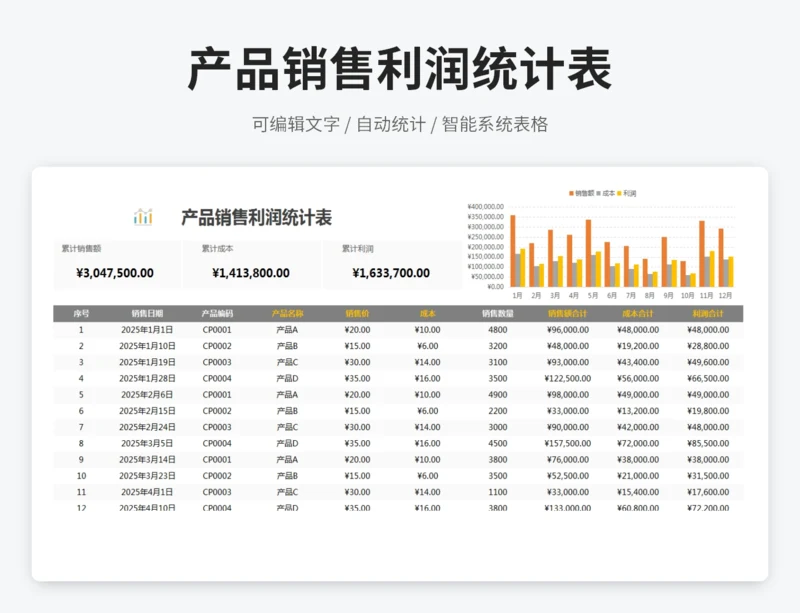
Task: Click the sales total ¥122,500.00
Action: (x=568, y=379)
